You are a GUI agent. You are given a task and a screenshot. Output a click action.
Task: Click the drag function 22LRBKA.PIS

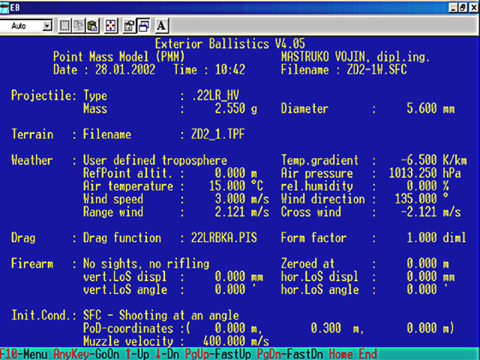click(x=224, y=238)
